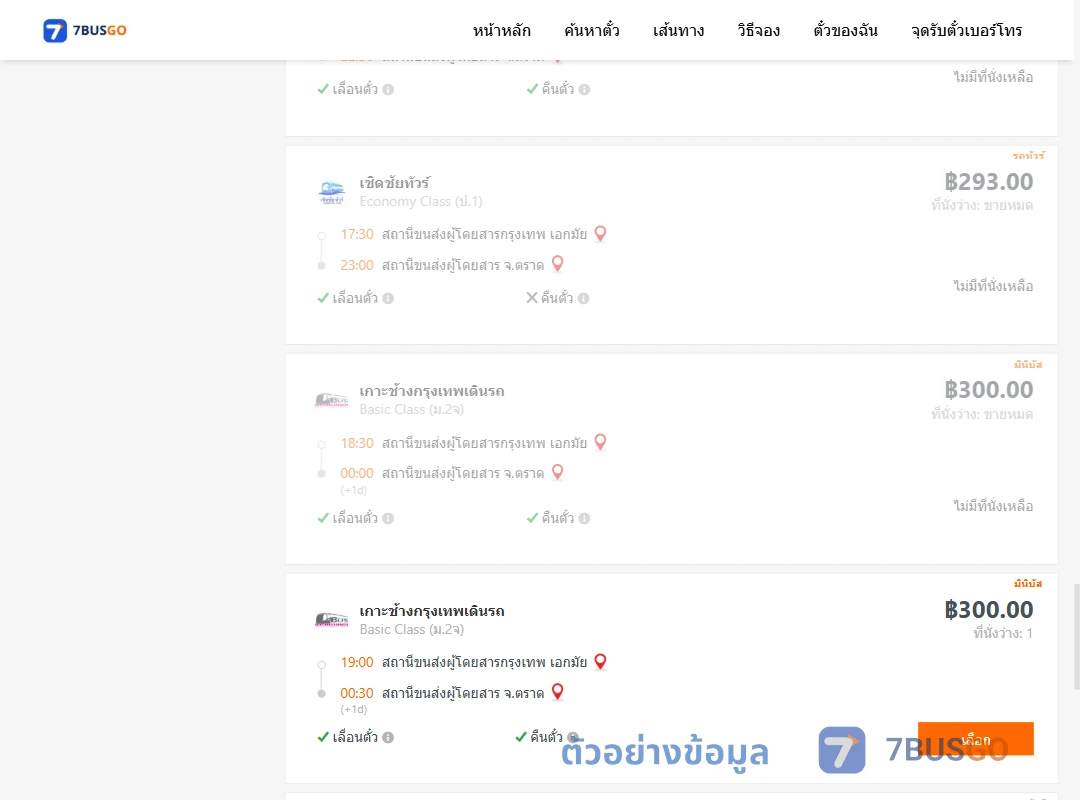Click รถทัวร์ vehicle type tag

(x=1028, y=156)
